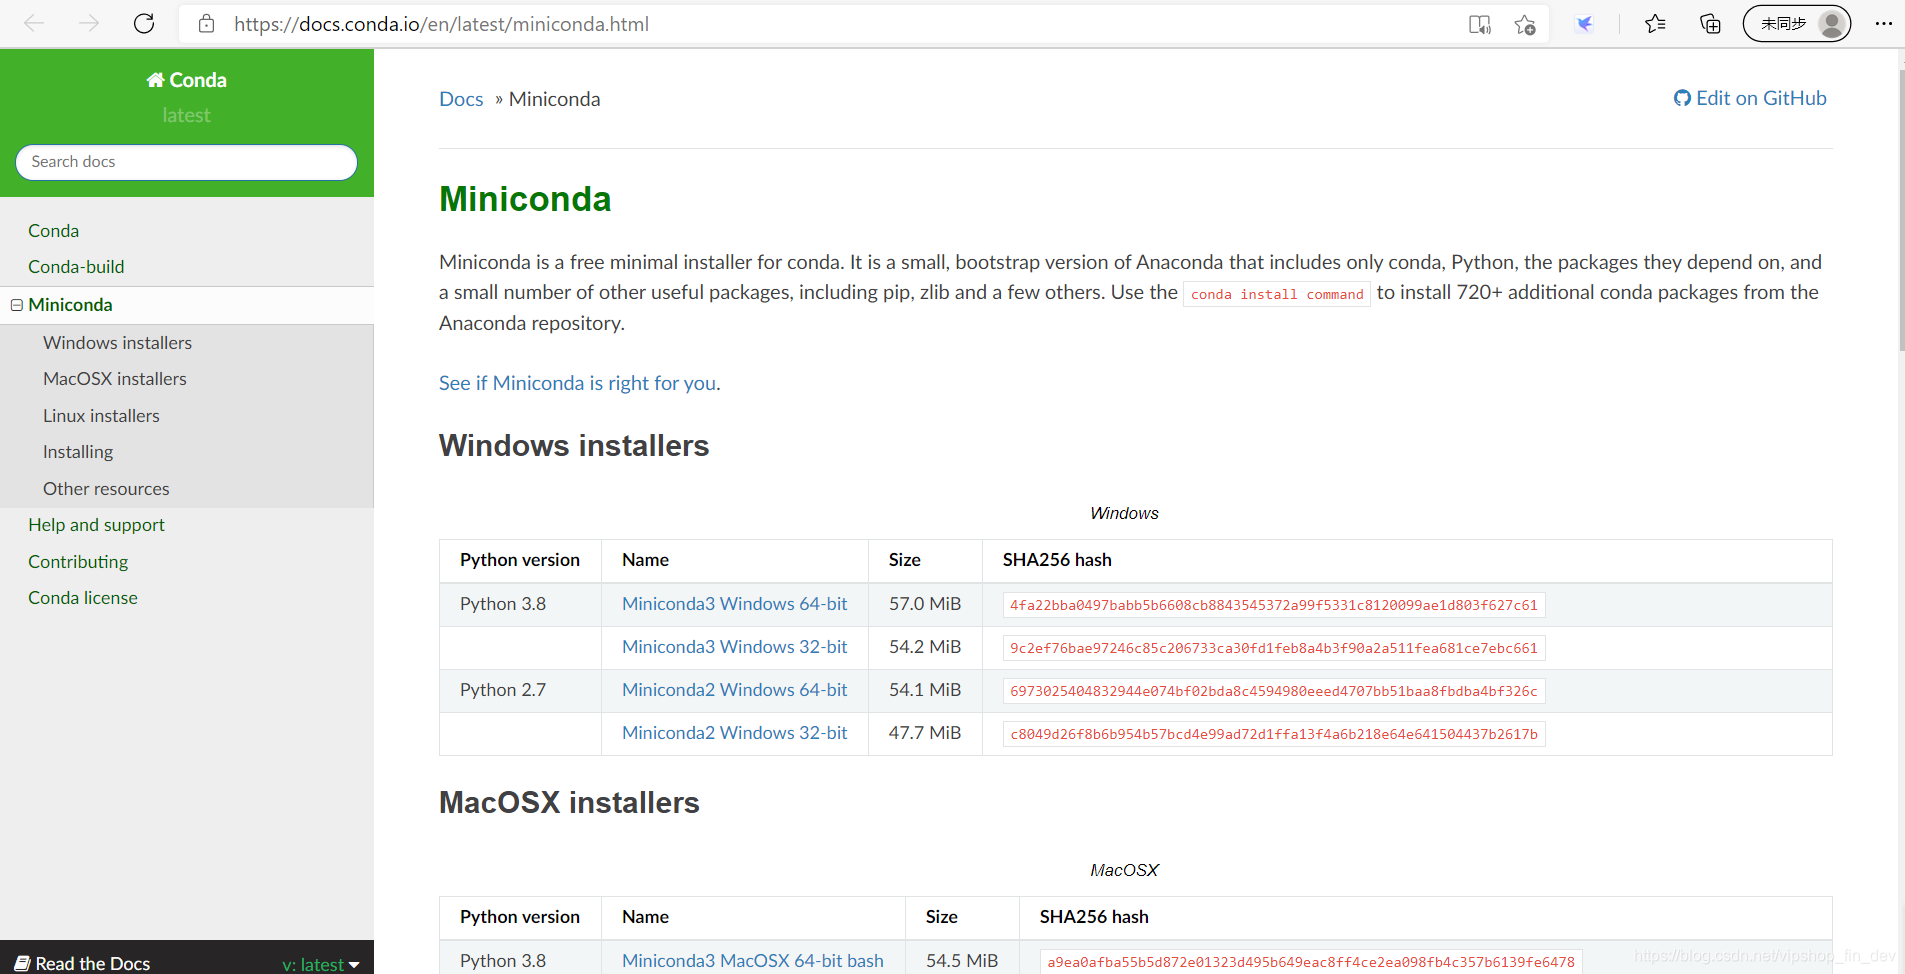This screenshot has width=1905, height=974.
Task: Select the MacOSX hash starting a9ea0afb
Action: tap(1311, 962)
